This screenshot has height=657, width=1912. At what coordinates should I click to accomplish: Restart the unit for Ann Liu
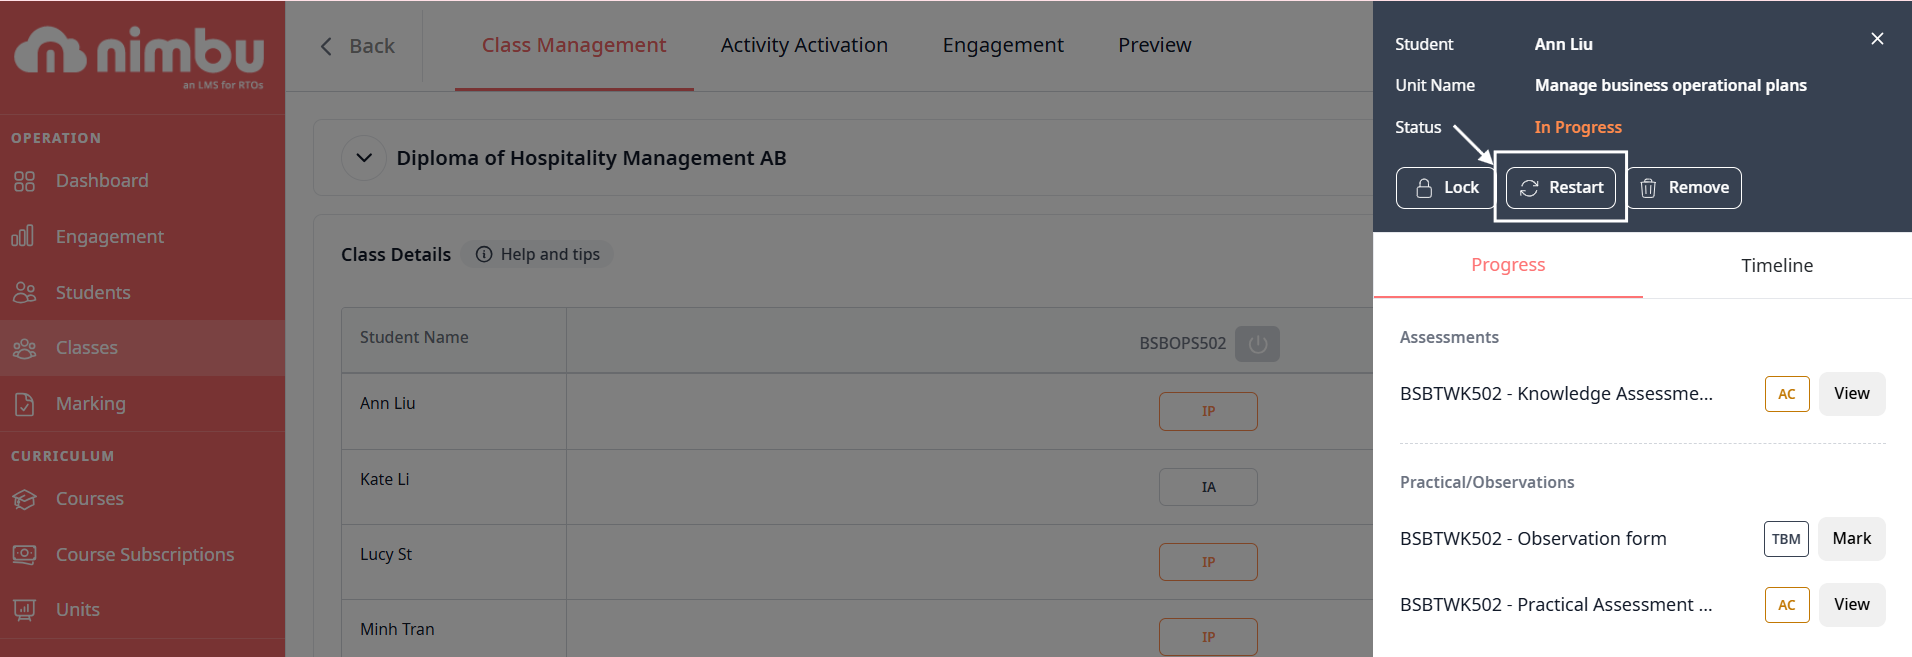pos(1560,188)
